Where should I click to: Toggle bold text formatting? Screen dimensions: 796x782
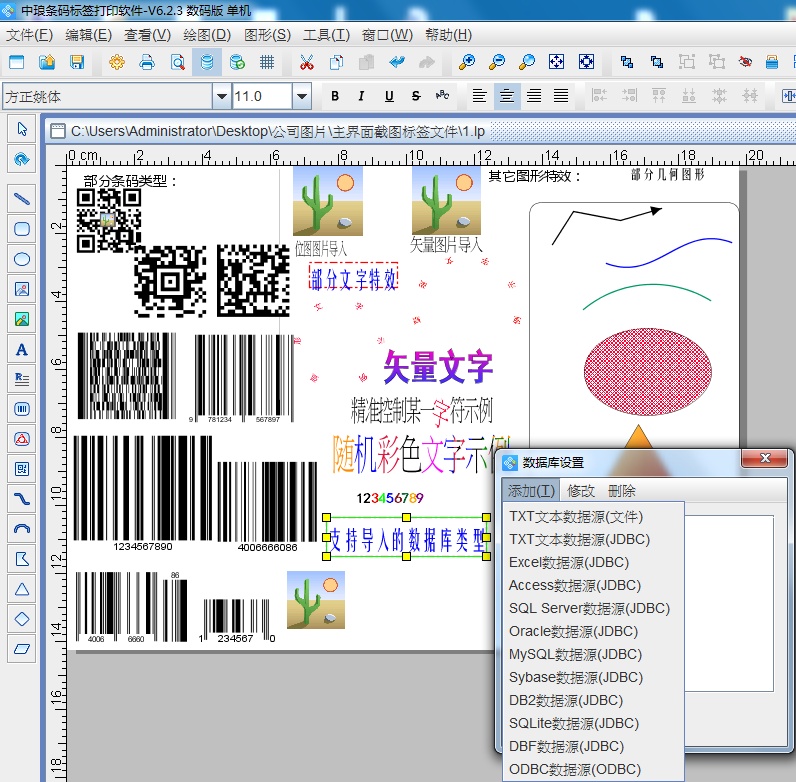click(x=335, y=97)
